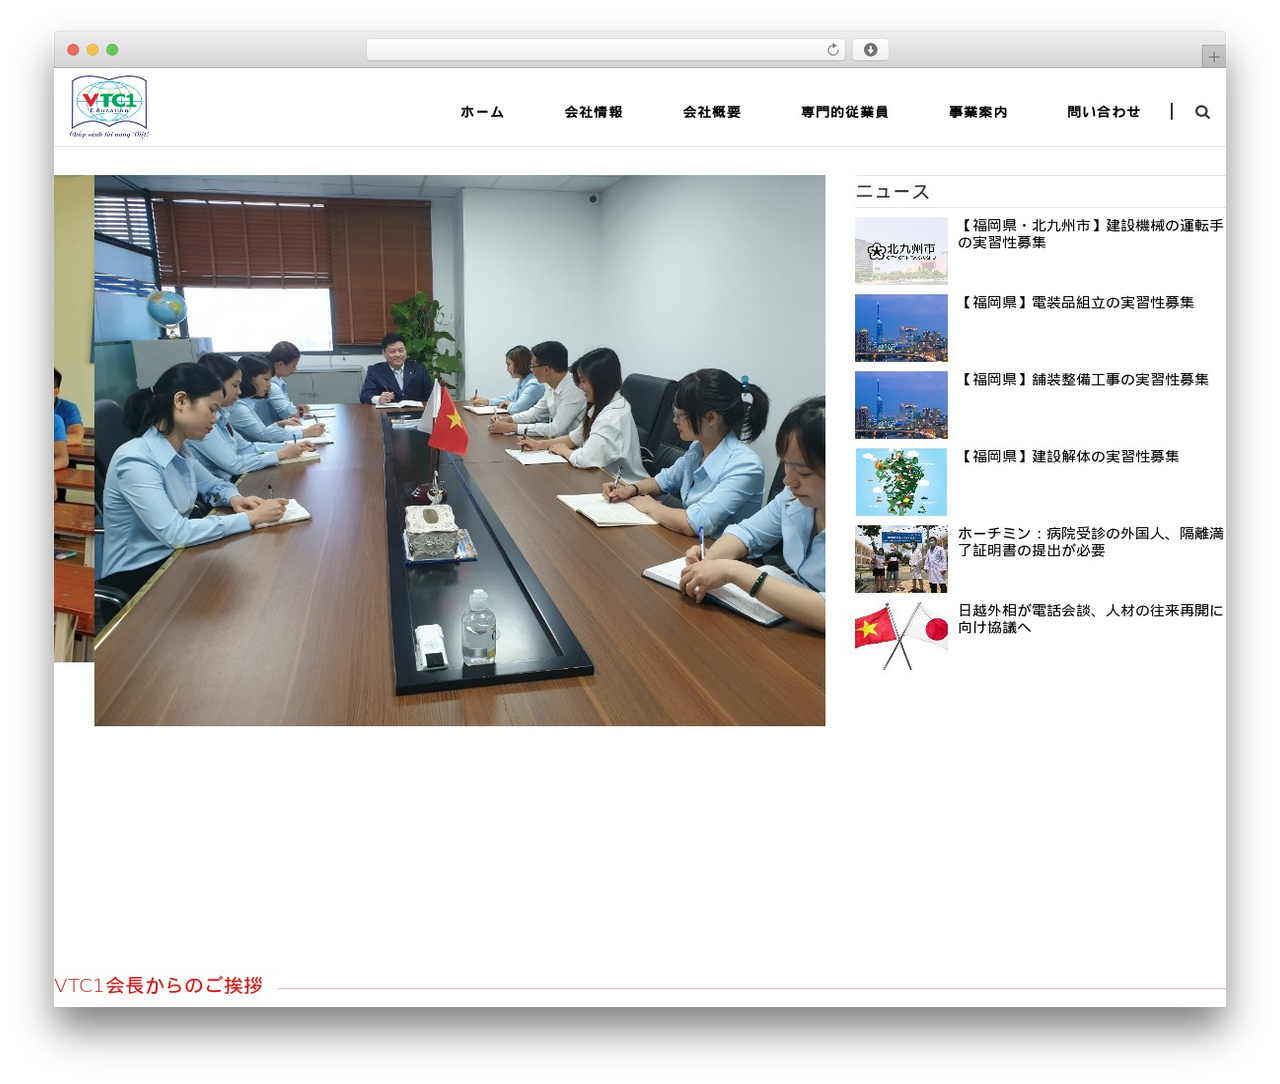Open the 問い合わせ contact menu item

pyautogui.click(x=1104, y=112)
